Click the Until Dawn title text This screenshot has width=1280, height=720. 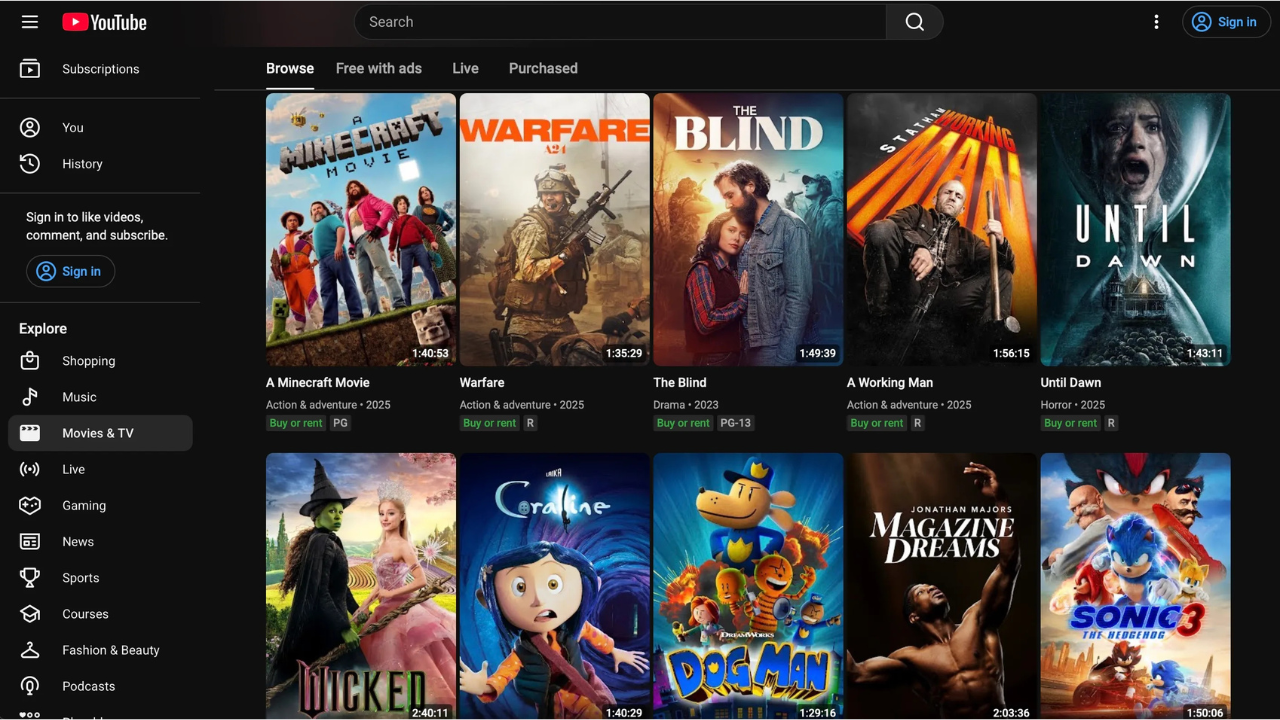click(1071, 383)
